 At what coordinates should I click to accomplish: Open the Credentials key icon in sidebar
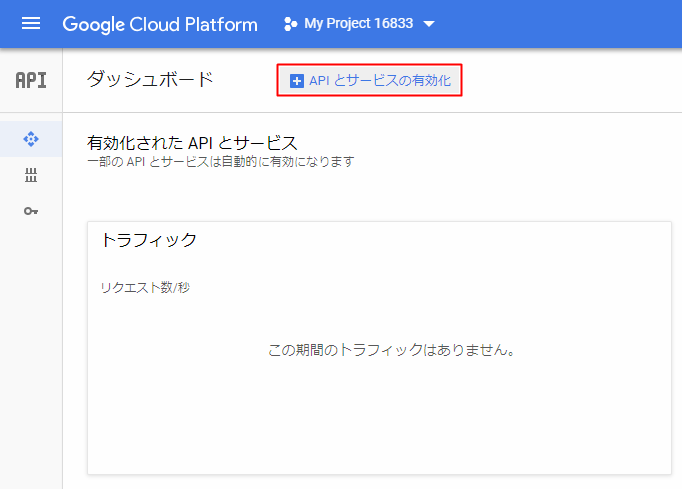click(x=31, y=211)
